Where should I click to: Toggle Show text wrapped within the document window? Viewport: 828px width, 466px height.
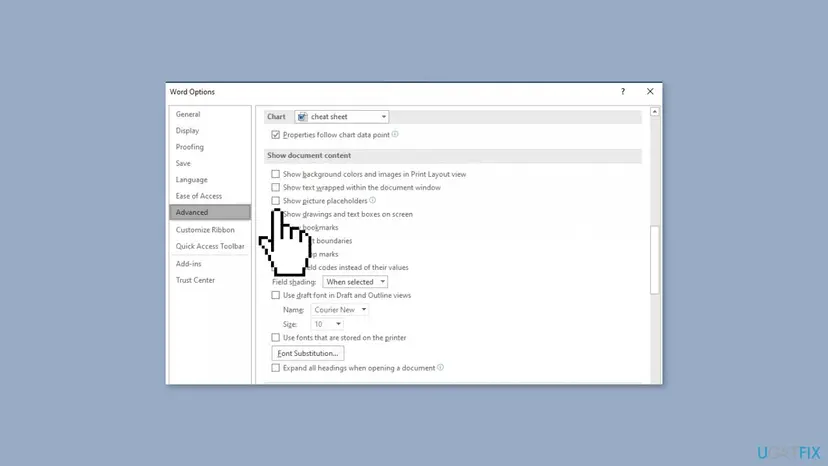[x=276, y=188]
